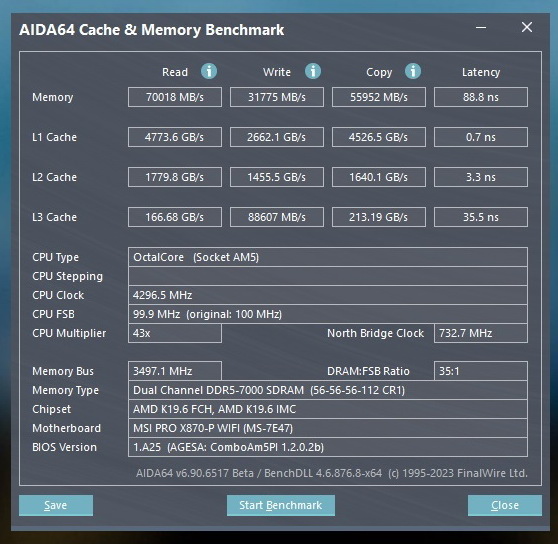This screenshot has height=544, width=558.
Task: Select L3 Cache copy 213.19 GB/s
Action: pos(379,217)
